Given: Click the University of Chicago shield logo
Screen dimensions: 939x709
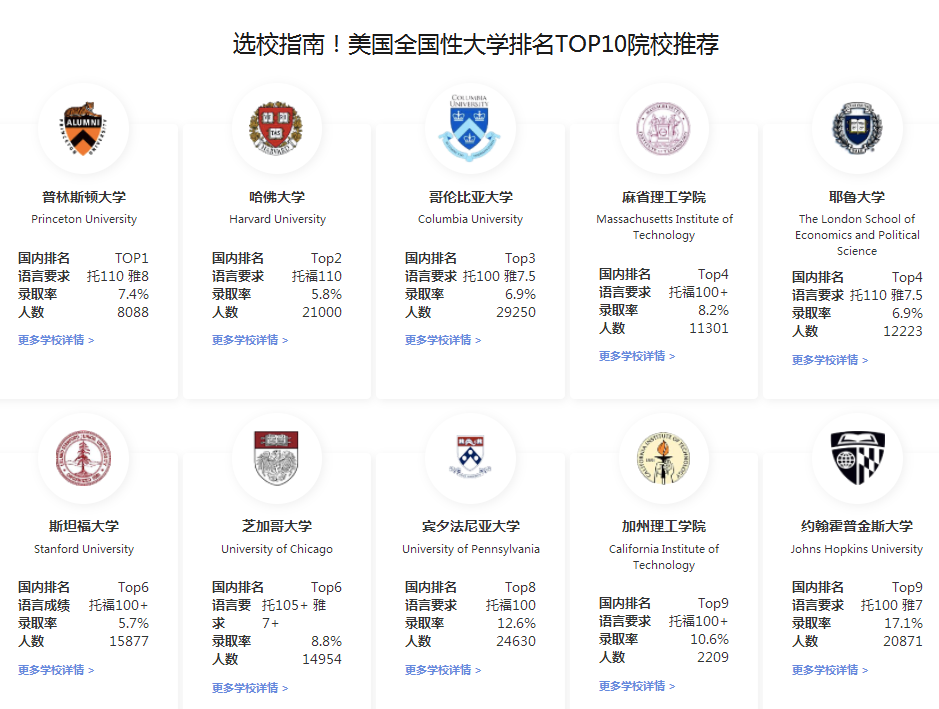Looking at the screenshot, I should [x=276, y=458].
